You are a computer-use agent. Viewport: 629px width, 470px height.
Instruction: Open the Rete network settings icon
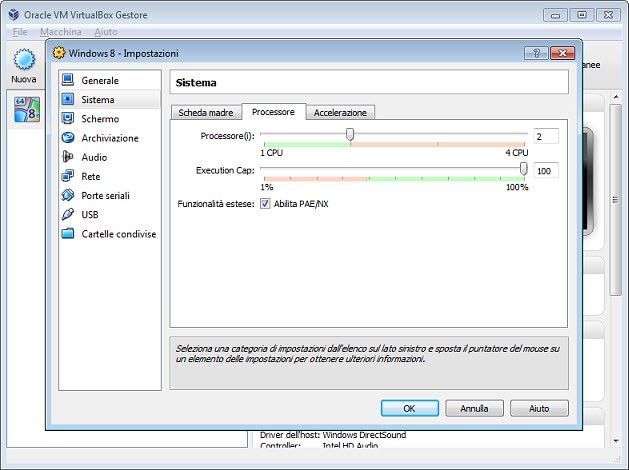point(68,176)
